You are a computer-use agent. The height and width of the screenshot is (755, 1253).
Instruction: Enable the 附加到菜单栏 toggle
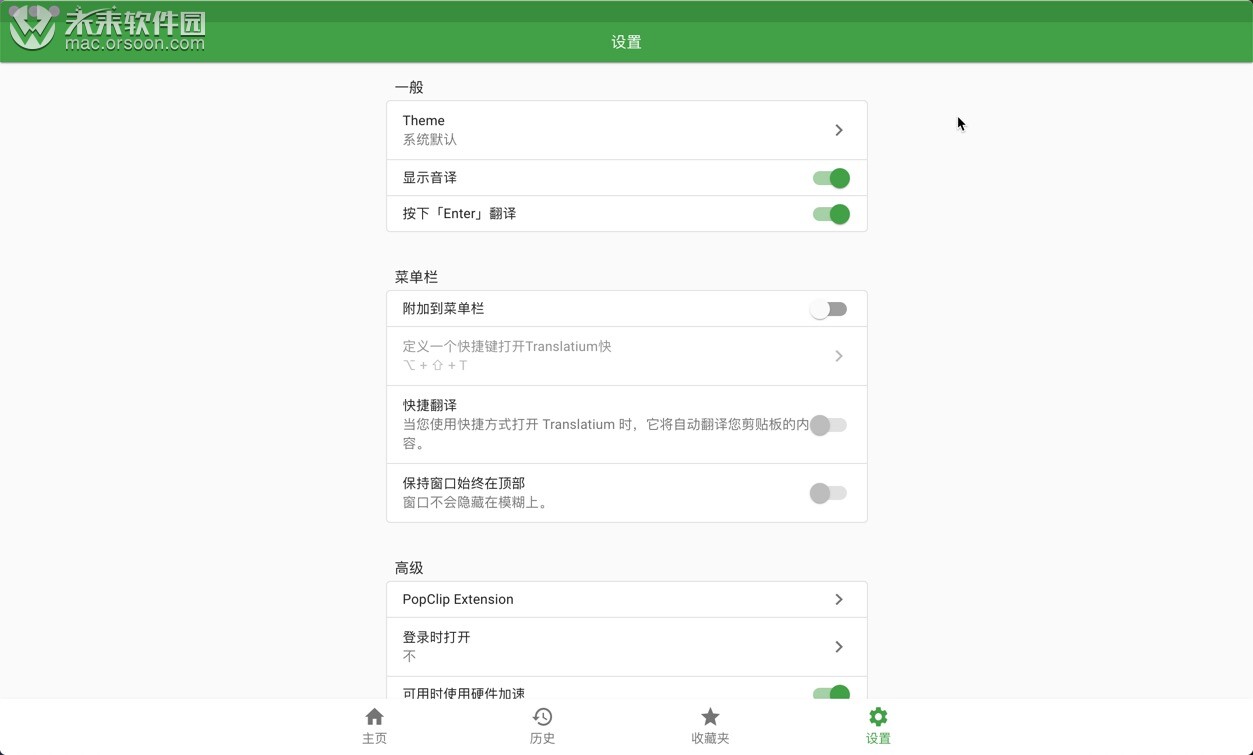pyautogui.click(x=828, y=308)
